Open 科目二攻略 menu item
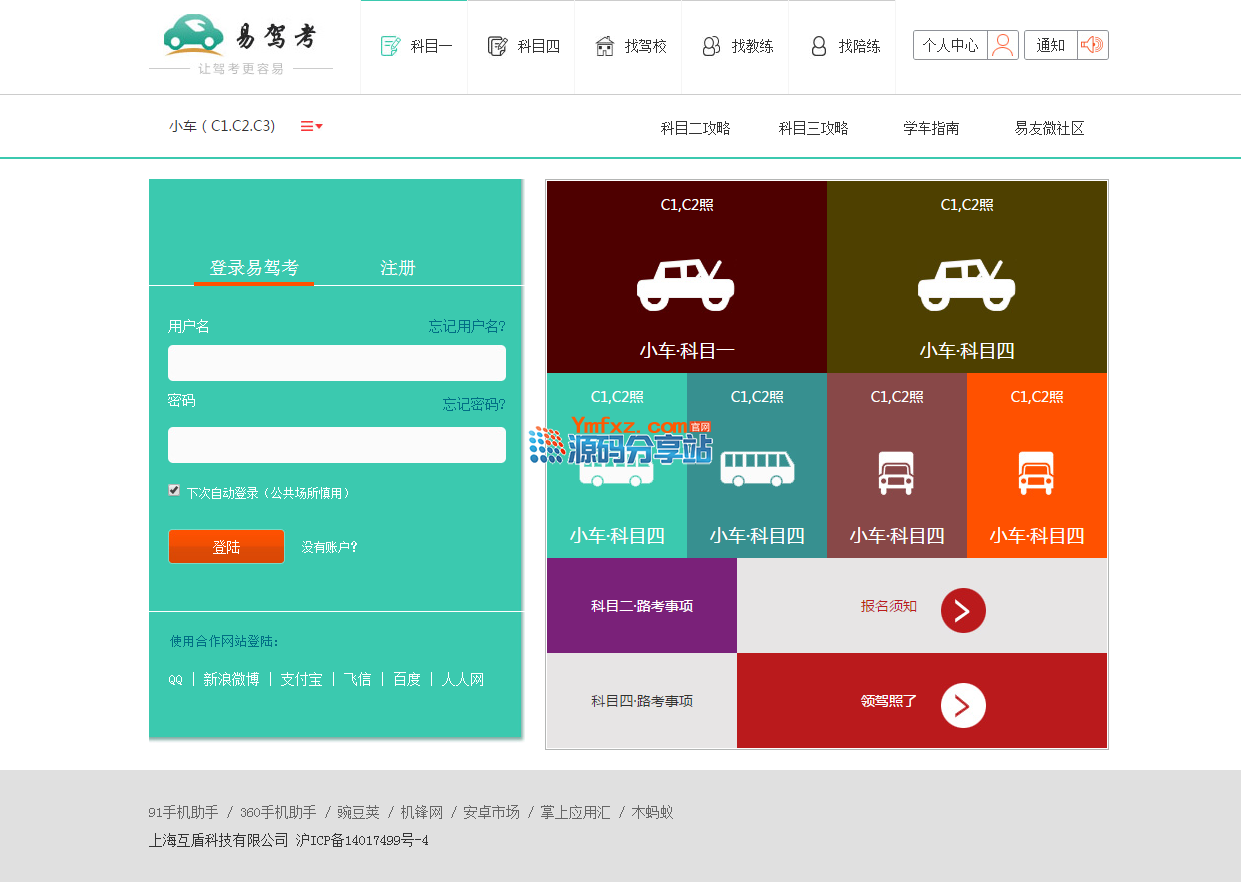This screenshot has width=1241, height=882. point(695,128)
